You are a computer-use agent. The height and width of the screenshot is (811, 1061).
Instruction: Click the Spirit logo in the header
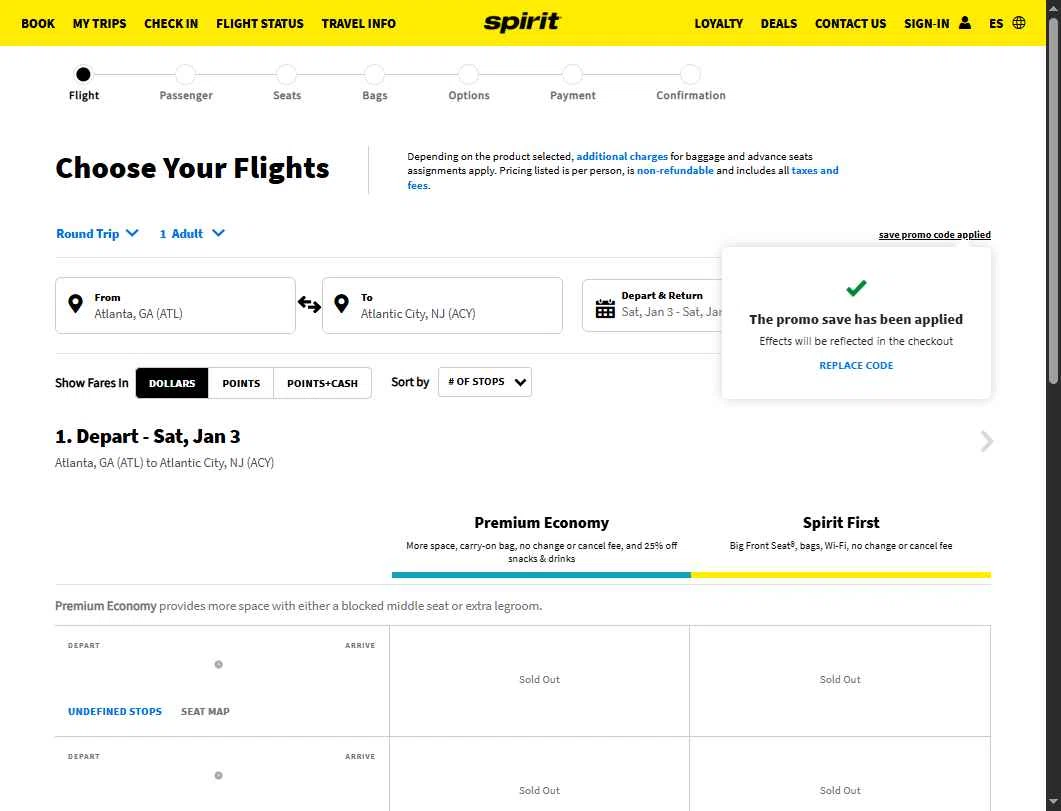click(x=522, y=23)
